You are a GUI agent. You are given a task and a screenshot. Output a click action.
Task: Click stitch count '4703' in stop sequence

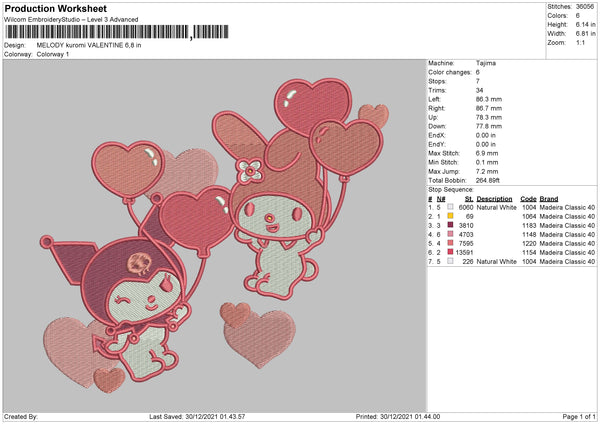[466, 235]
